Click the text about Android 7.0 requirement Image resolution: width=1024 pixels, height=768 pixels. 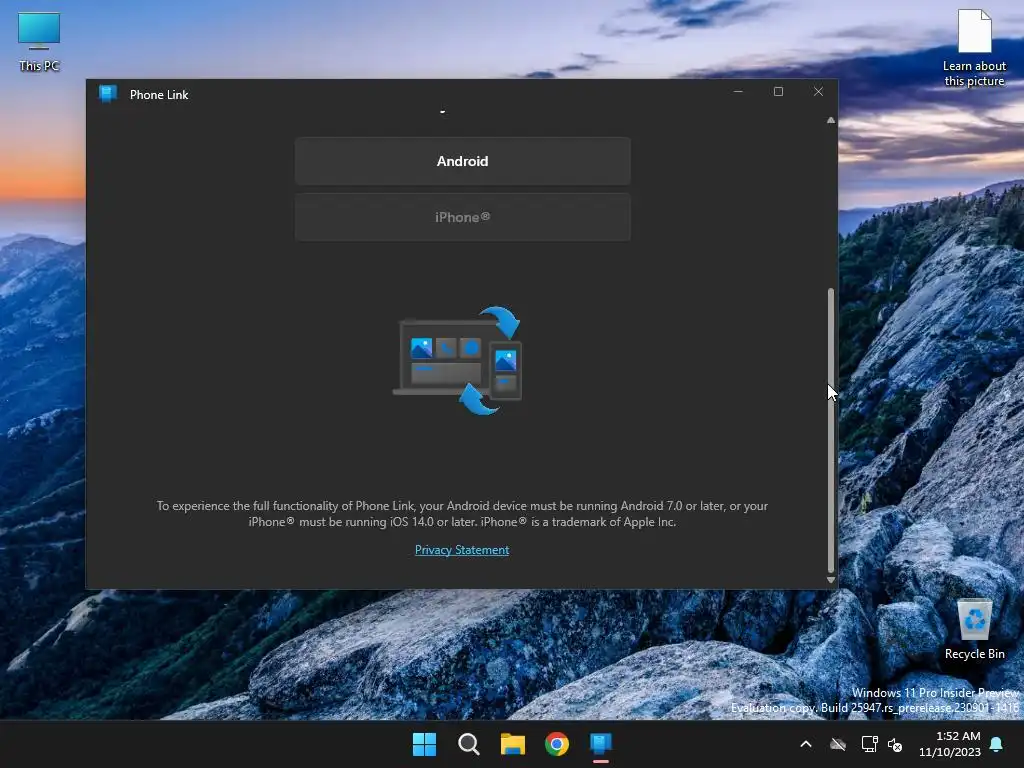(x=462, y=514)
